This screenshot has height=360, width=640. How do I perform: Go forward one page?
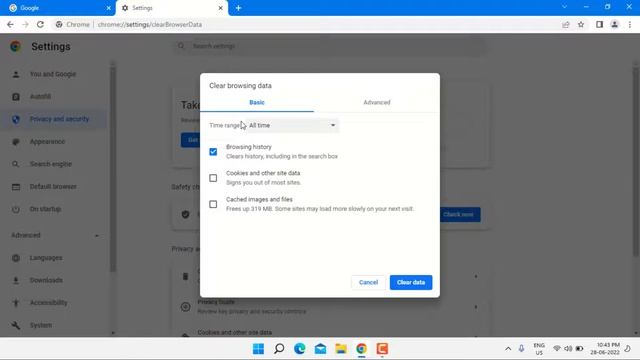pyautogui.click(x=25, y=24)
